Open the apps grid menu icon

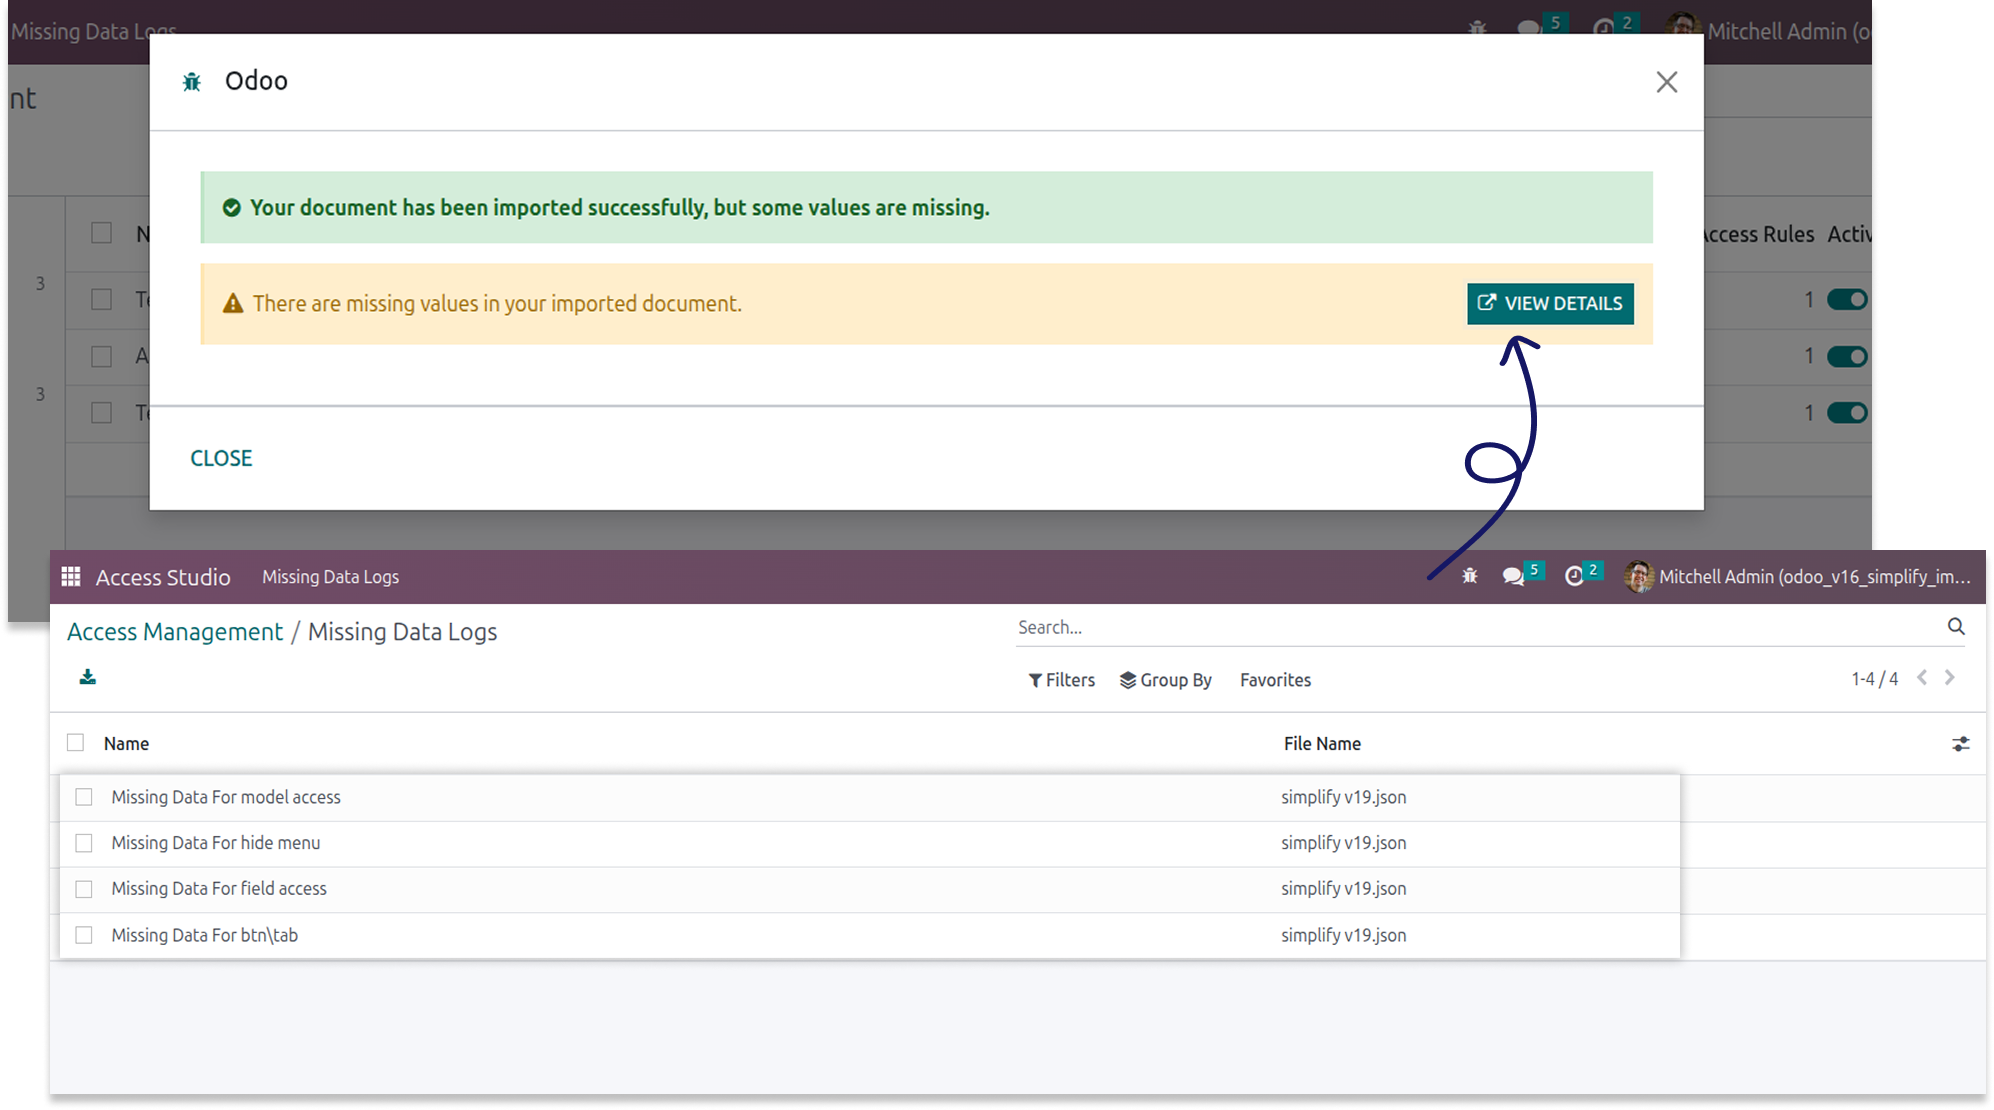point(70,577)
